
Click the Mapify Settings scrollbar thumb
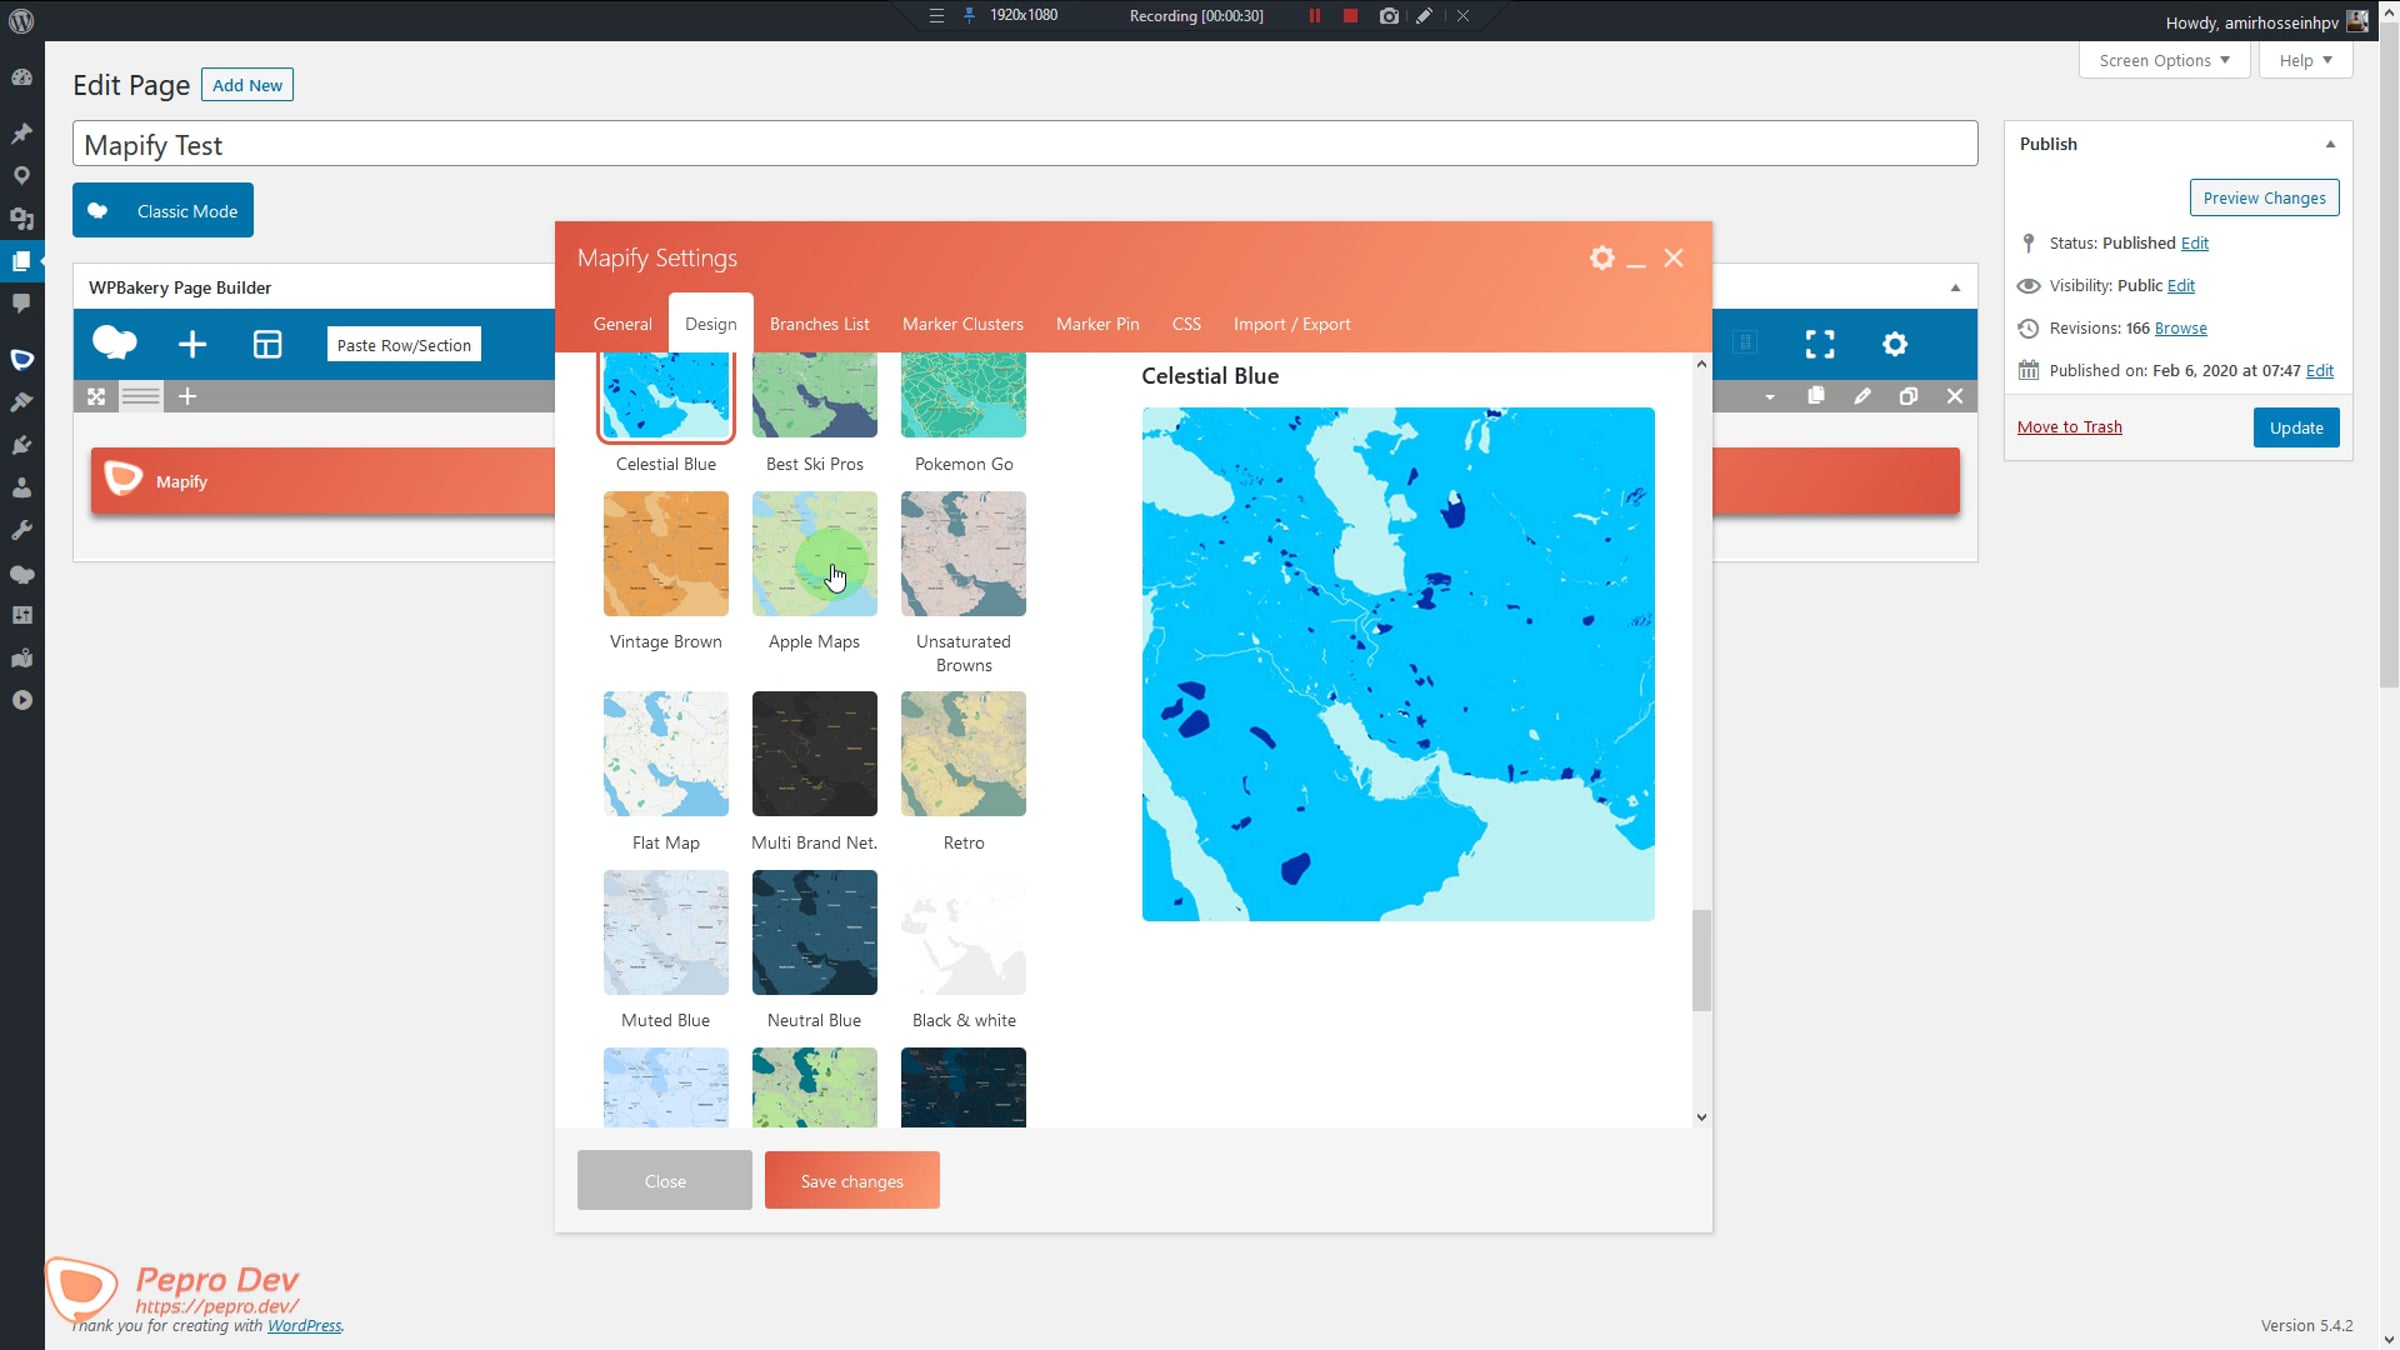coord(1701,960)
